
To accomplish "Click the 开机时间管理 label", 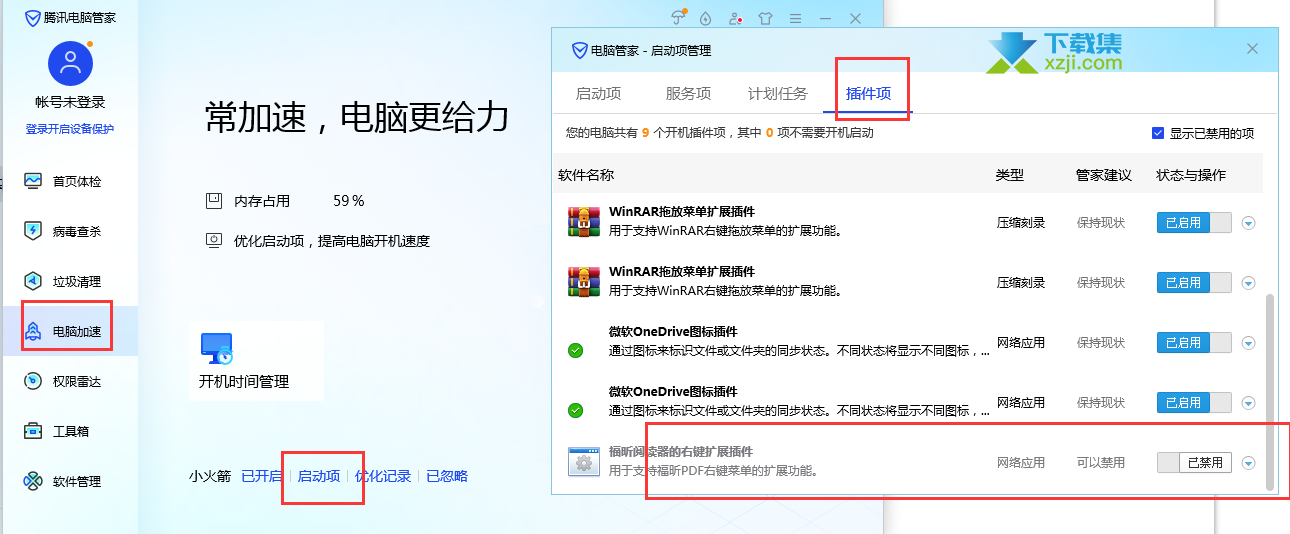I will [x=244, y=381].
